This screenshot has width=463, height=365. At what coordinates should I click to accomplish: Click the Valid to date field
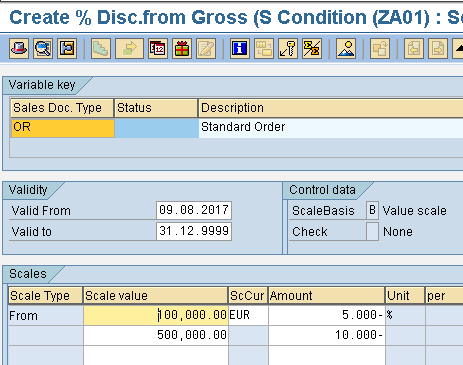coord(194,231)
